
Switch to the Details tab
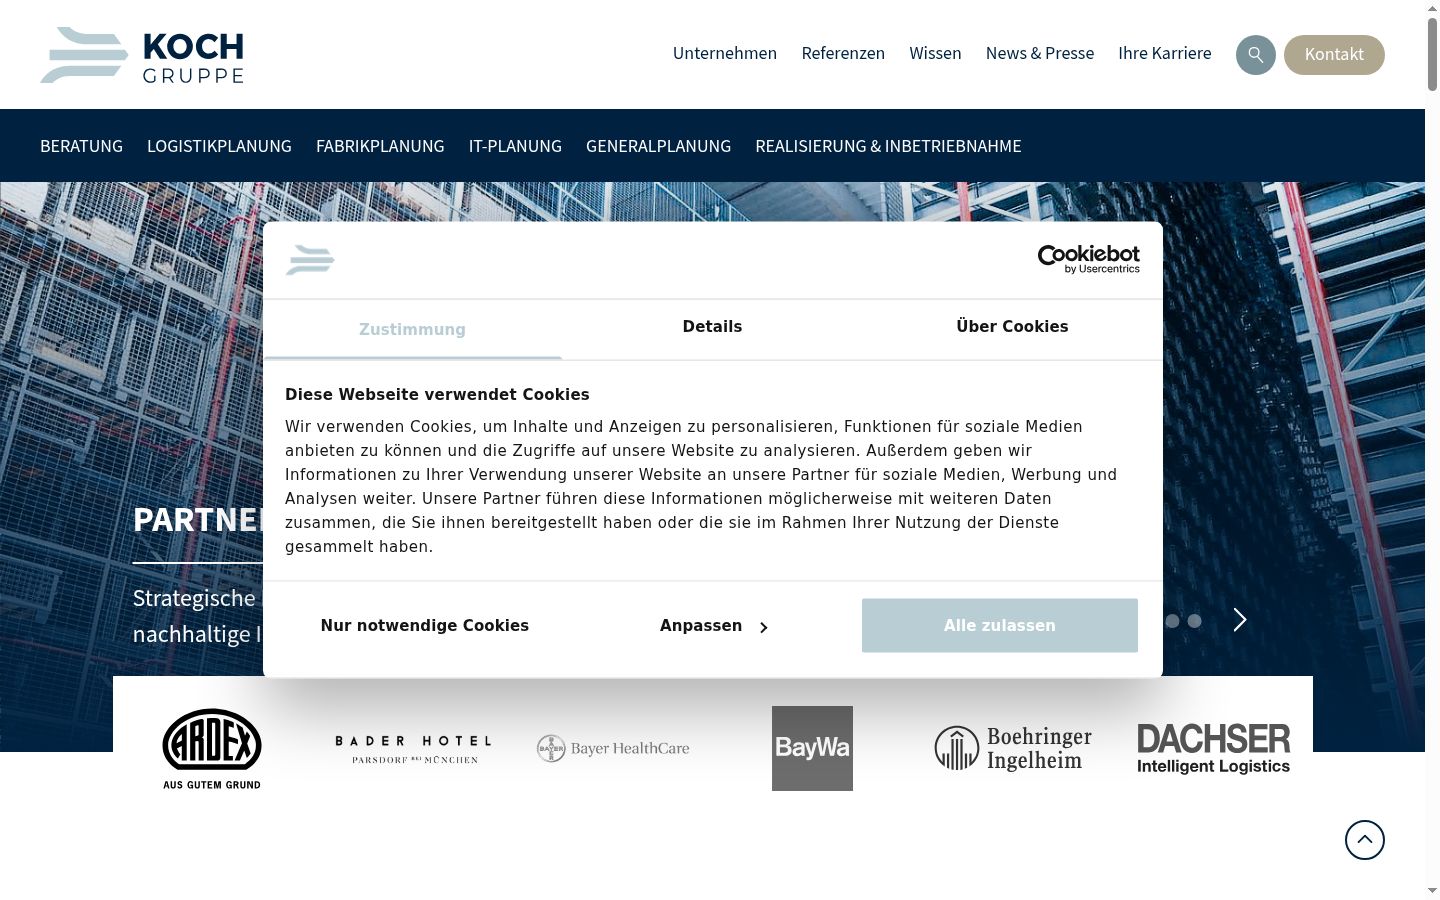point(712,327)
